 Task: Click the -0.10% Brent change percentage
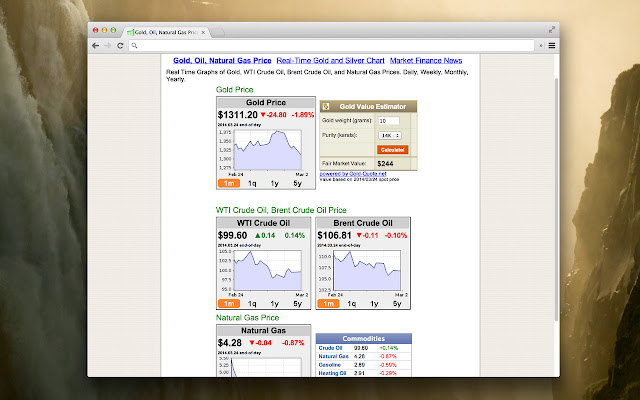pos(396,236)
